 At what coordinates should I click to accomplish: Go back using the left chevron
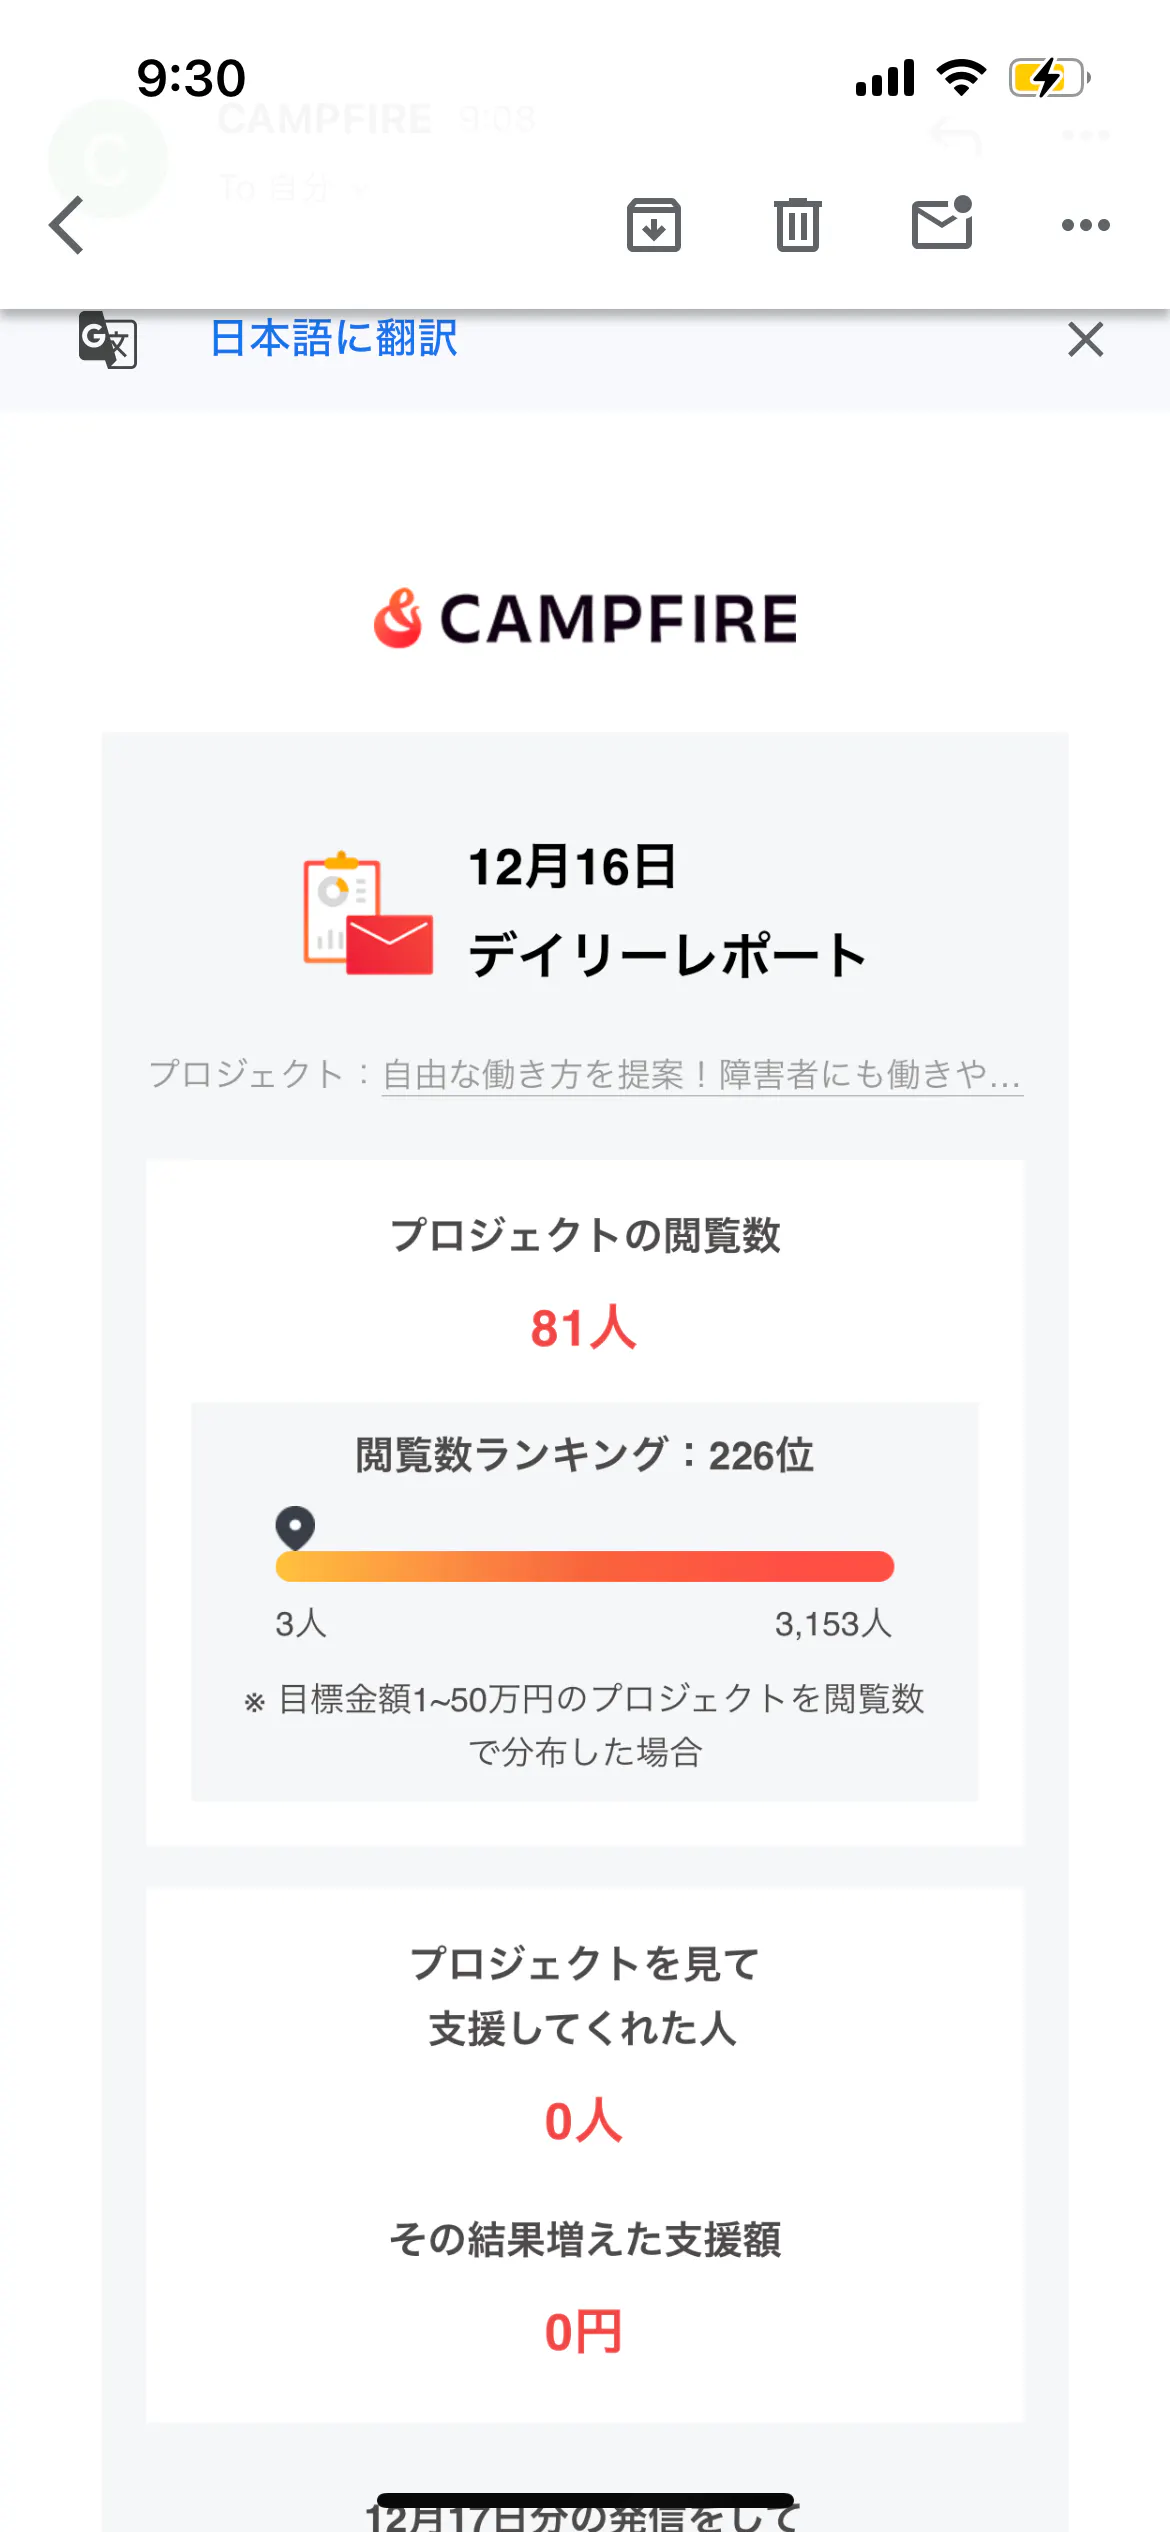tap(67, 225)
